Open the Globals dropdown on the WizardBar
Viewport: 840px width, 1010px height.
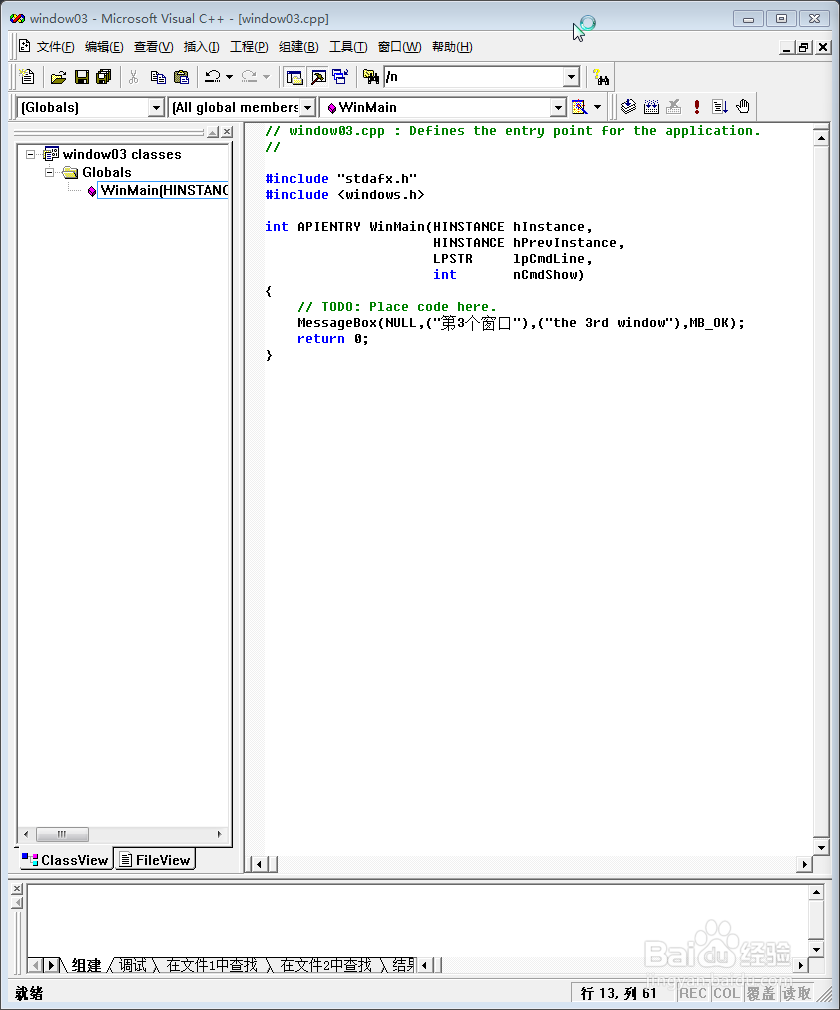(x=156, y=107)
